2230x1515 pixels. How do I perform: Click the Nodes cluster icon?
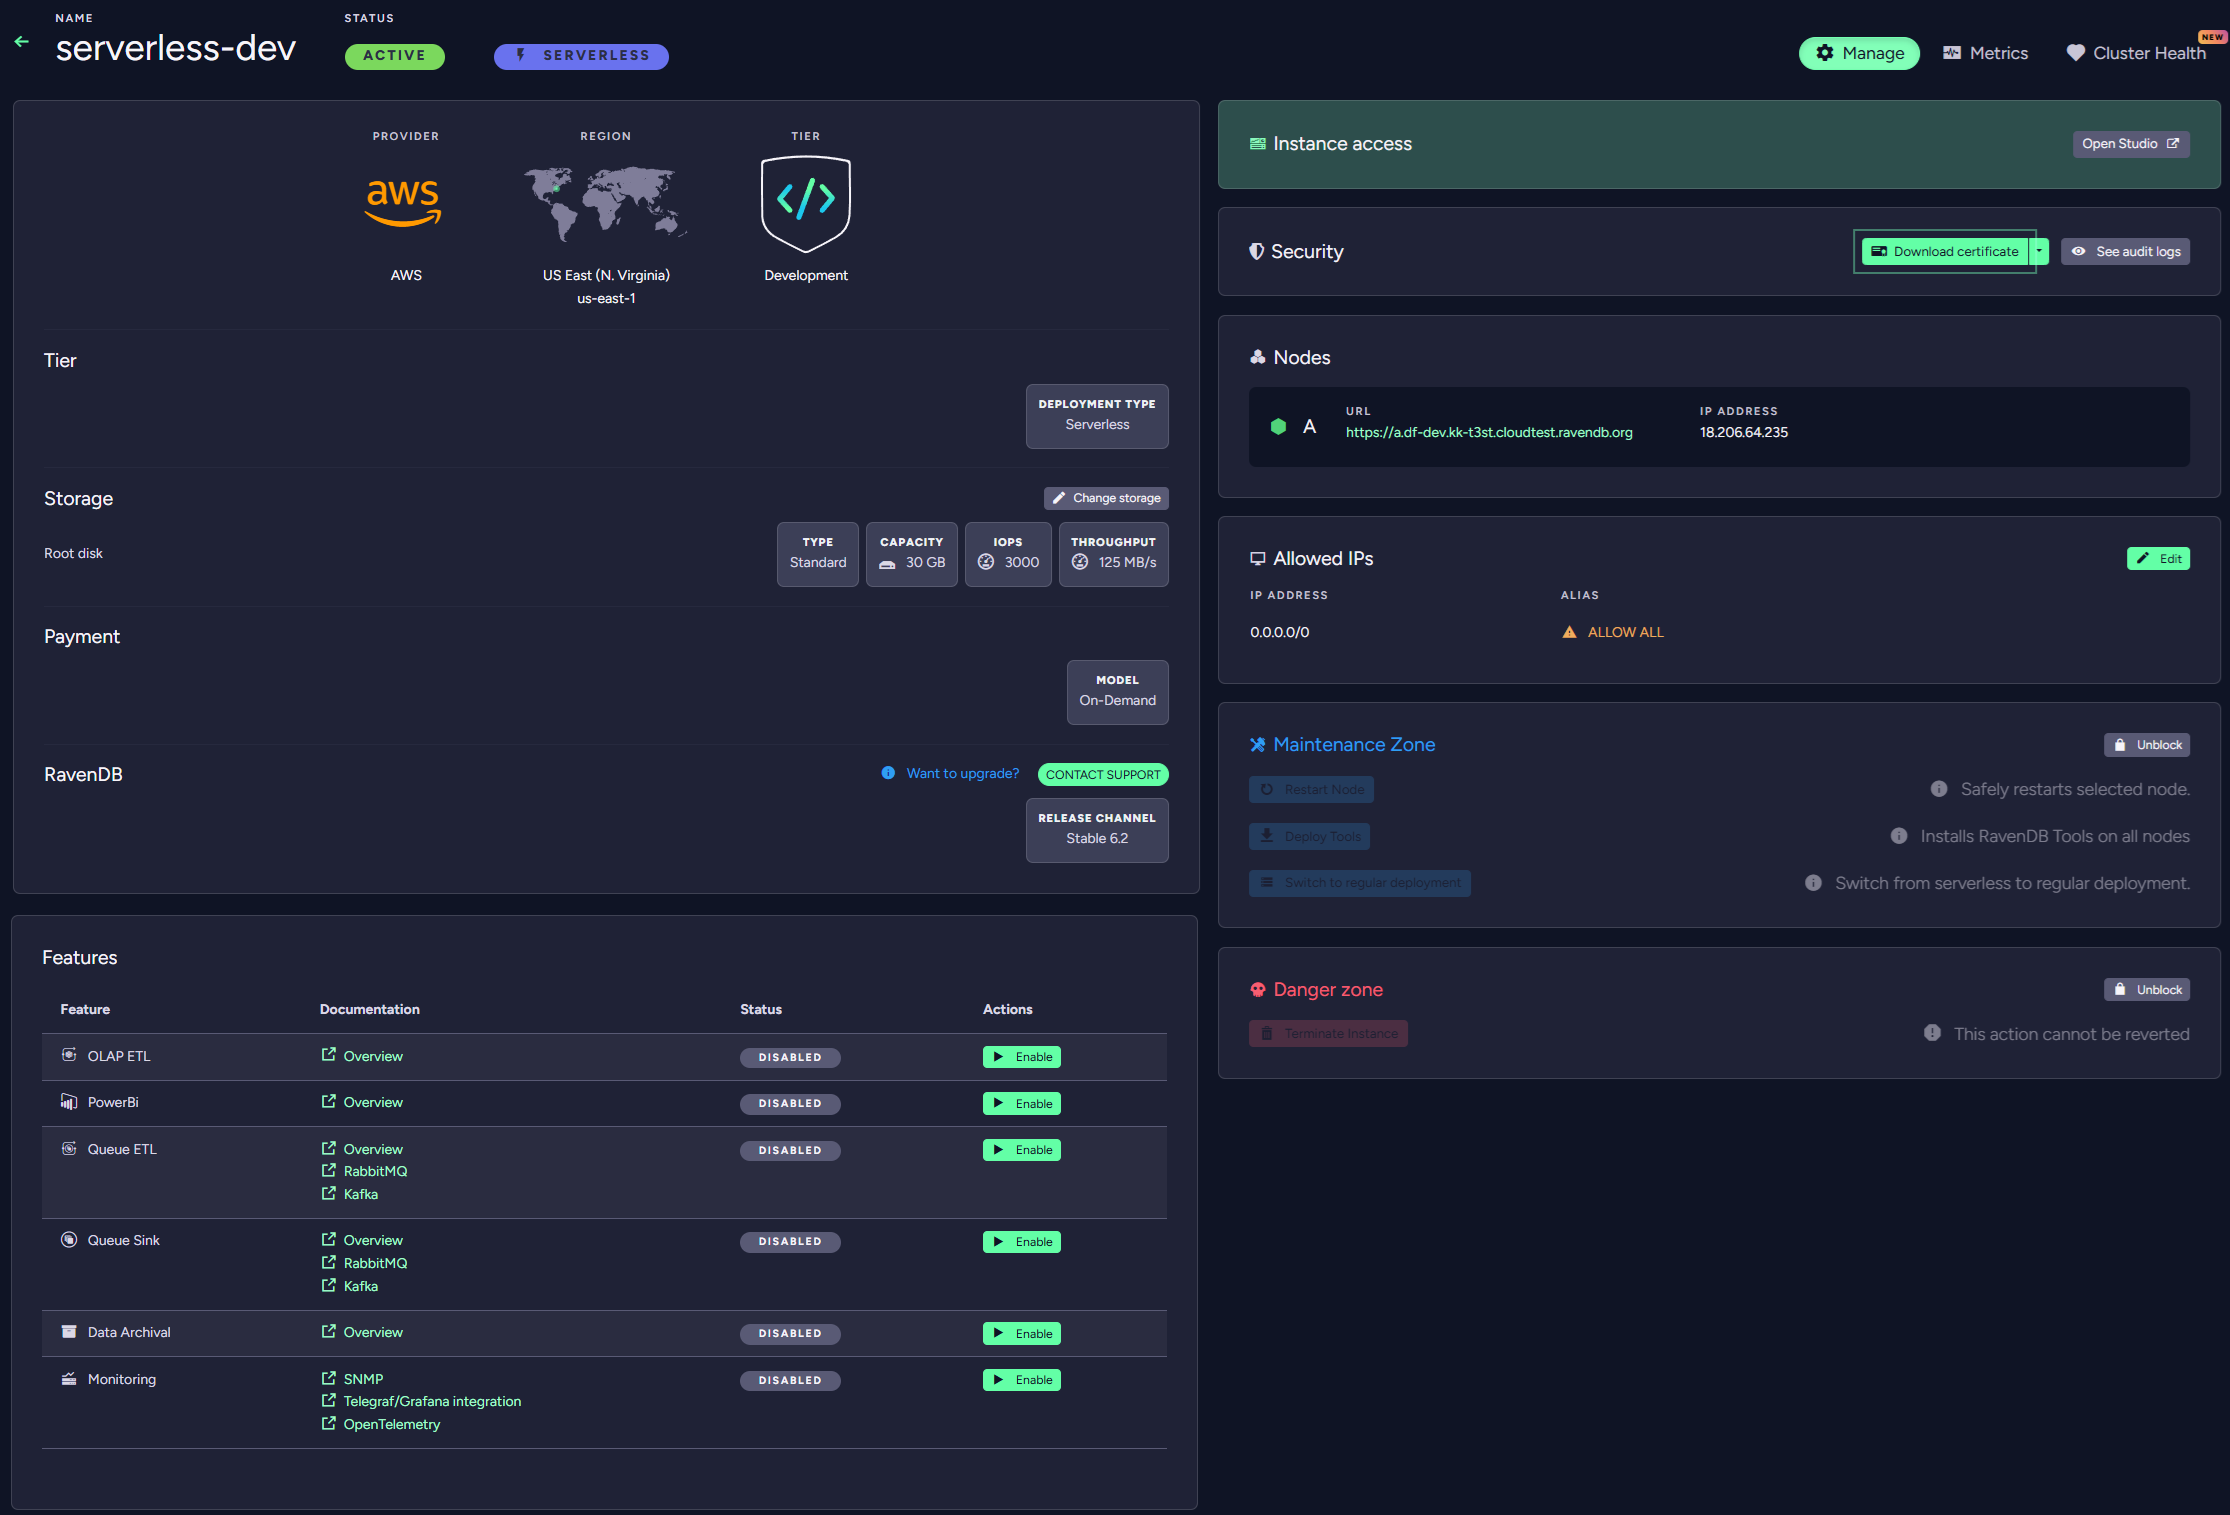(1257, 358)
